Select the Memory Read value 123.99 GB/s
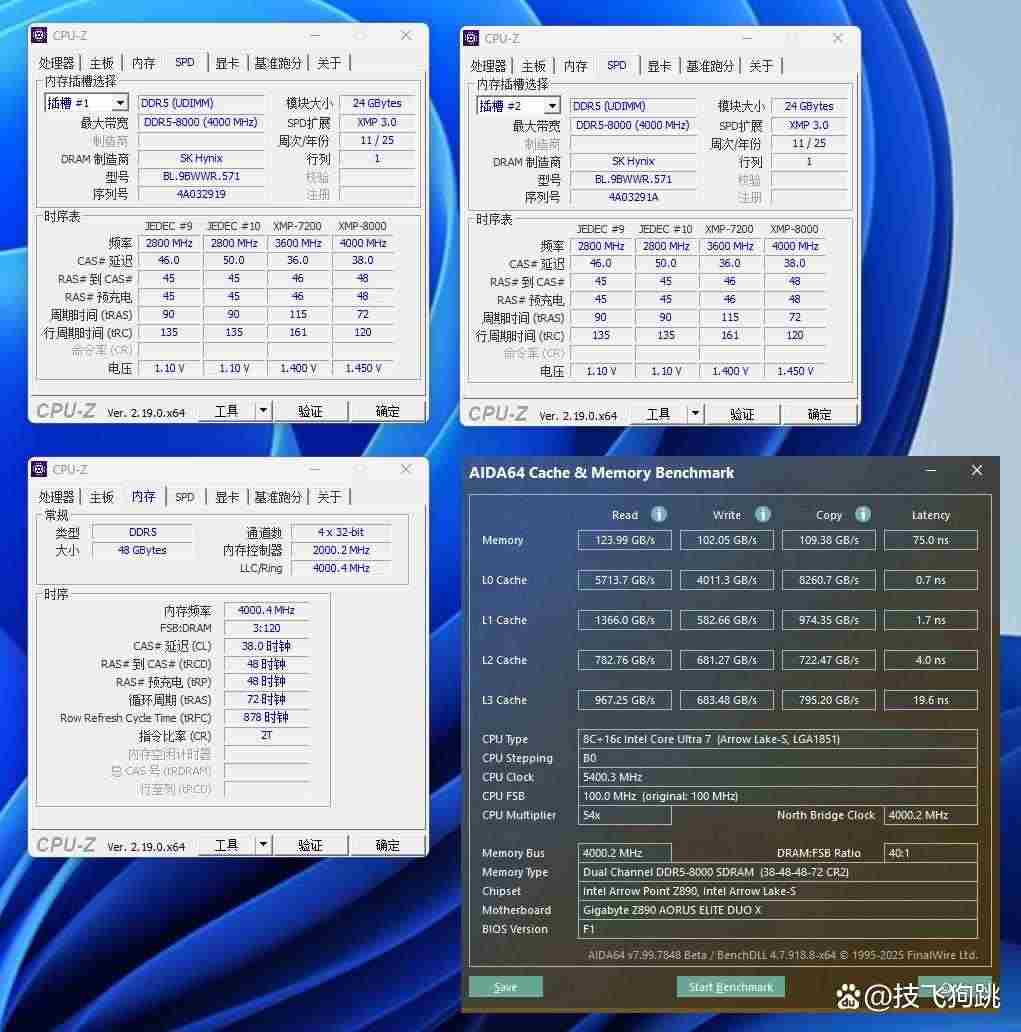This screenshot has width=1021, height=1032. pyautogui.click(x=625, y=540)
